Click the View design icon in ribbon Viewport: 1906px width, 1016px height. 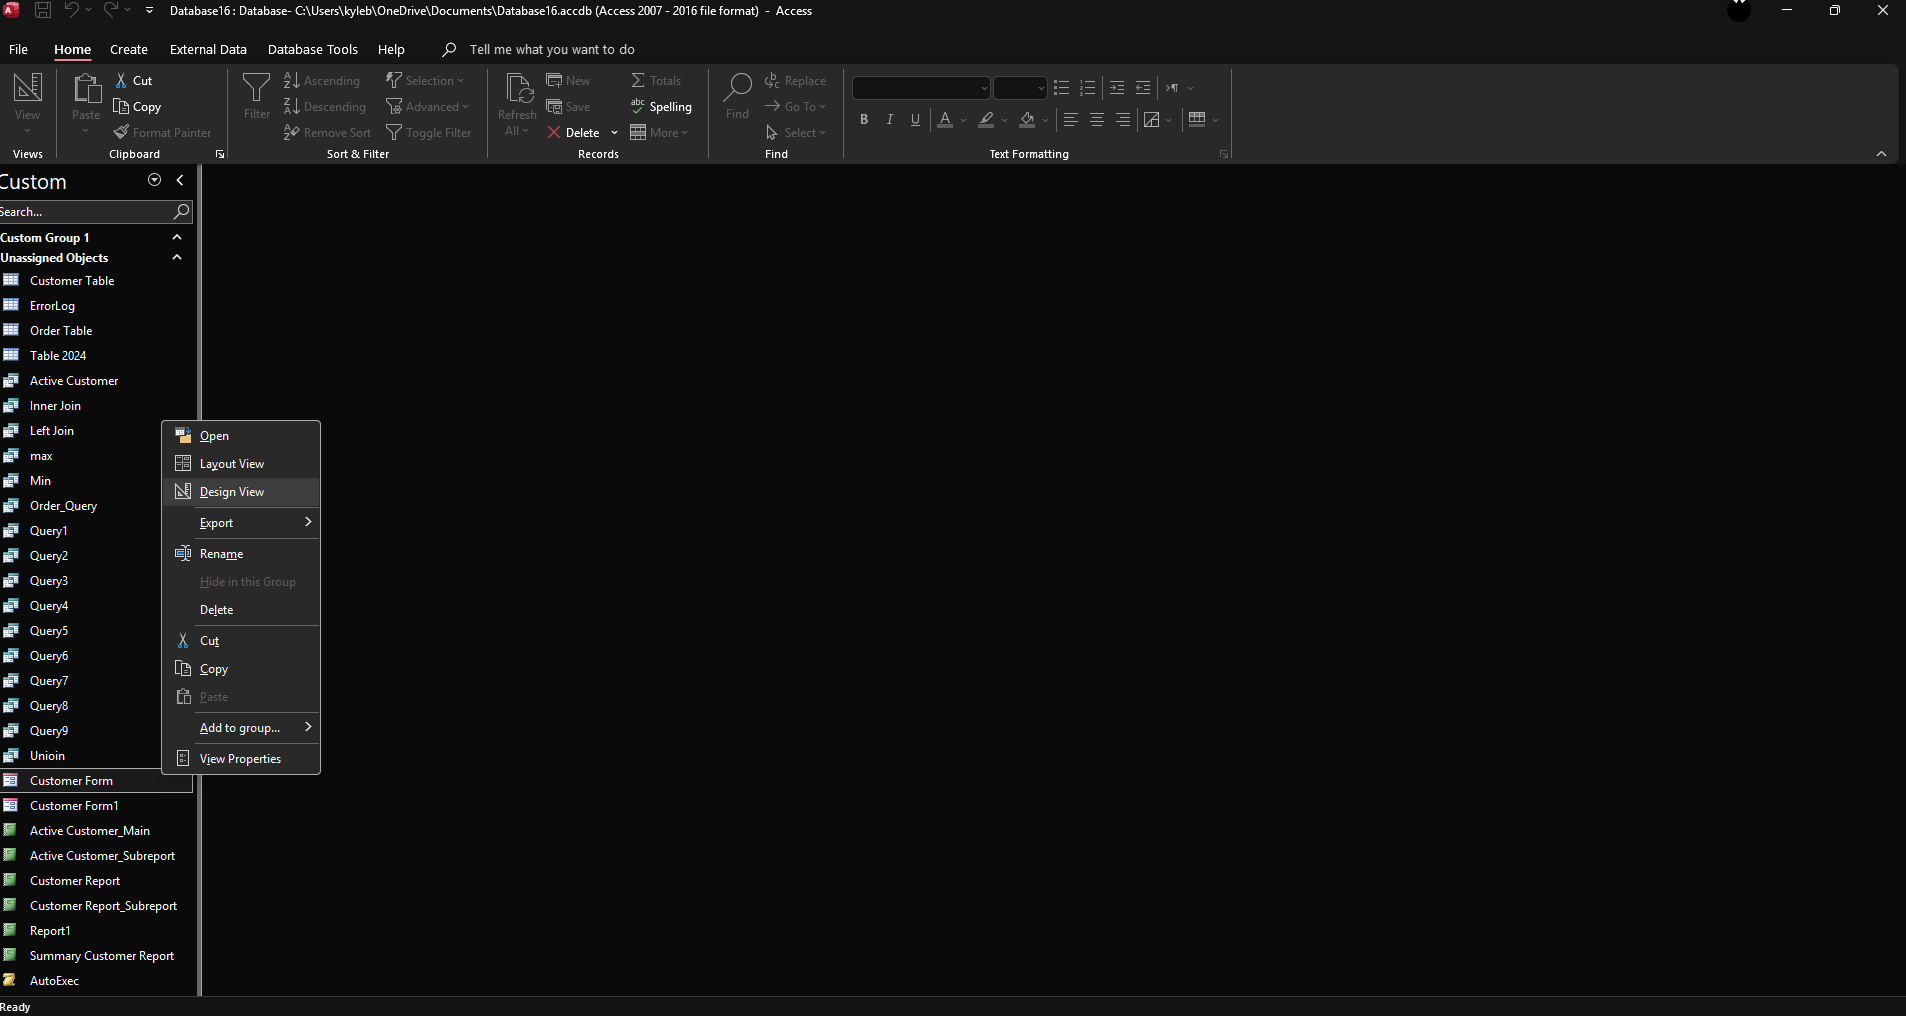[27, 88]
